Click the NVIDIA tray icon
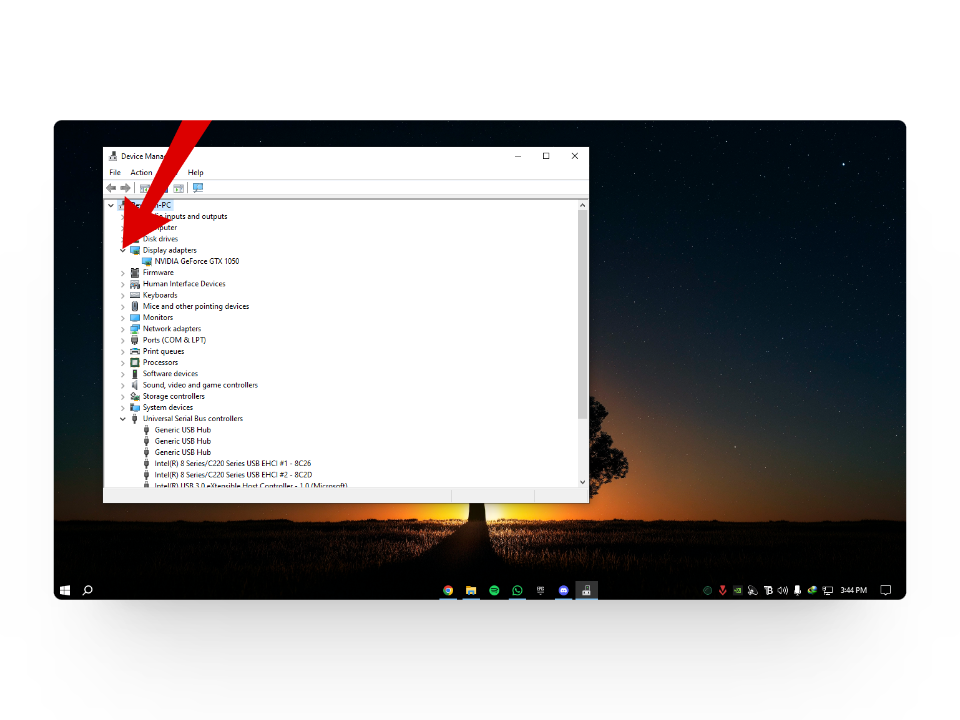Image resolution: width=960 pixels, height=720 pixels. (738, 590)
